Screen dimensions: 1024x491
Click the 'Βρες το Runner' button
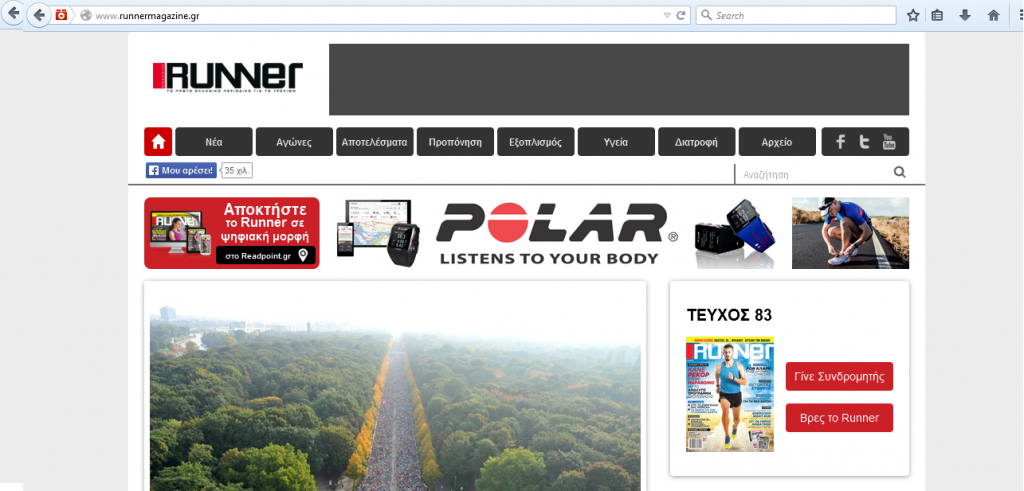tap(839, 418)
